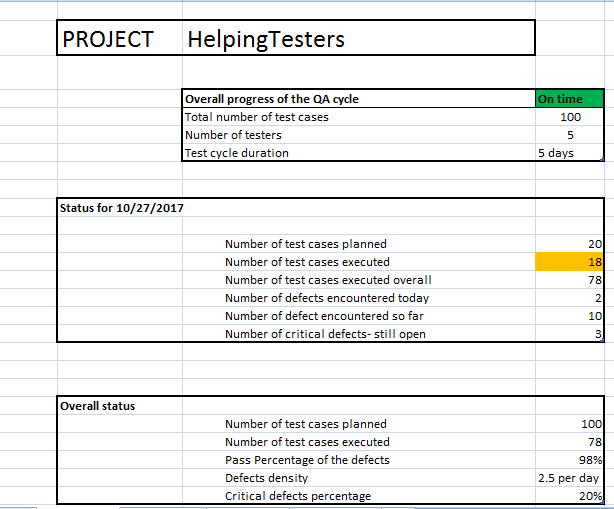This screenshot has height=509, width=614.
Task: Select the 5 days duration cell
Action: coord(569,153)
